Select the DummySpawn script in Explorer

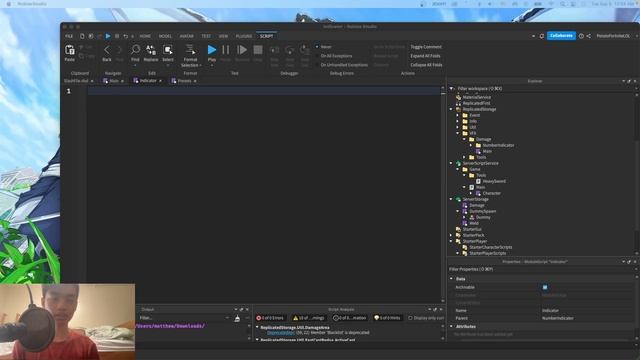pyautogui.click(x=482, y=211)
